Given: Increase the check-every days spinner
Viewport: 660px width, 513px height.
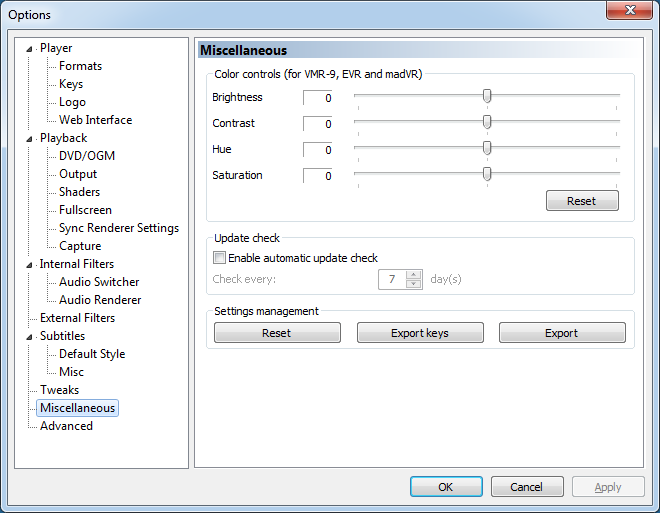Looking at the screenshot, I should [x=413, y=275].
